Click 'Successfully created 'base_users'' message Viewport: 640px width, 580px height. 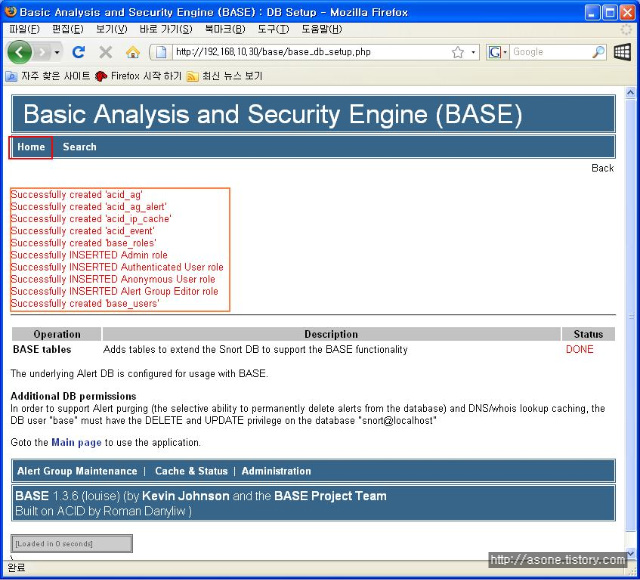pyautogui.click(x=85, y=304)
